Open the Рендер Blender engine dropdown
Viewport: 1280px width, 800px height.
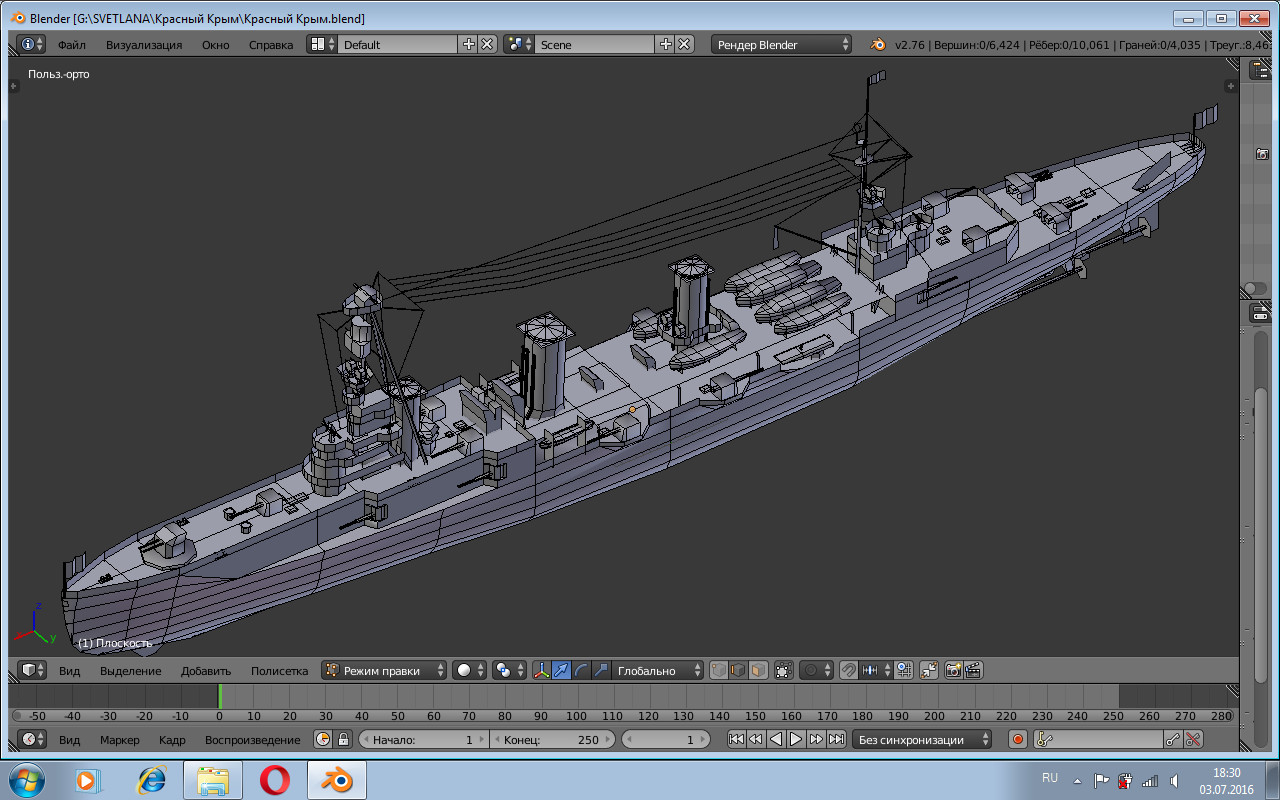(782, 44)
